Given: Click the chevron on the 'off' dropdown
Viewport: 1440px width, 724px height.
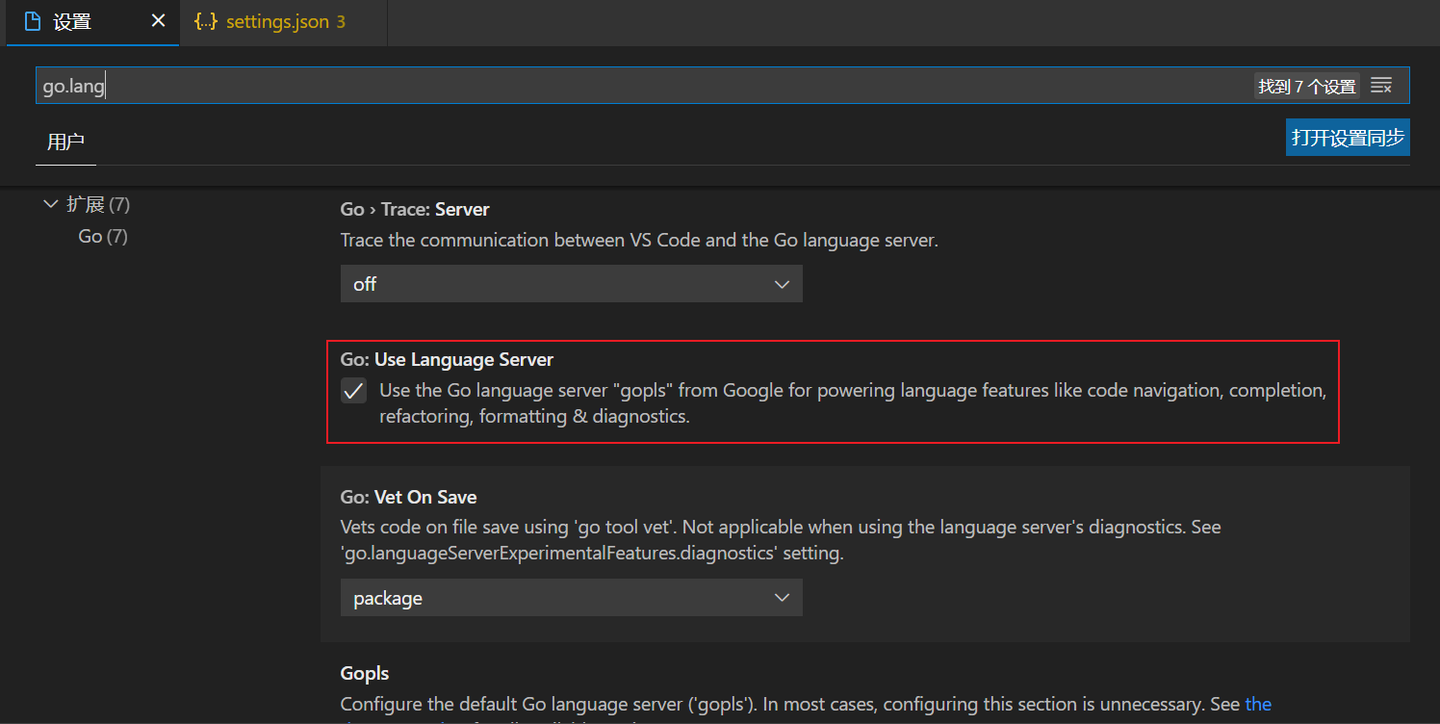Looking at the screenshot, I should coord(781,283).
